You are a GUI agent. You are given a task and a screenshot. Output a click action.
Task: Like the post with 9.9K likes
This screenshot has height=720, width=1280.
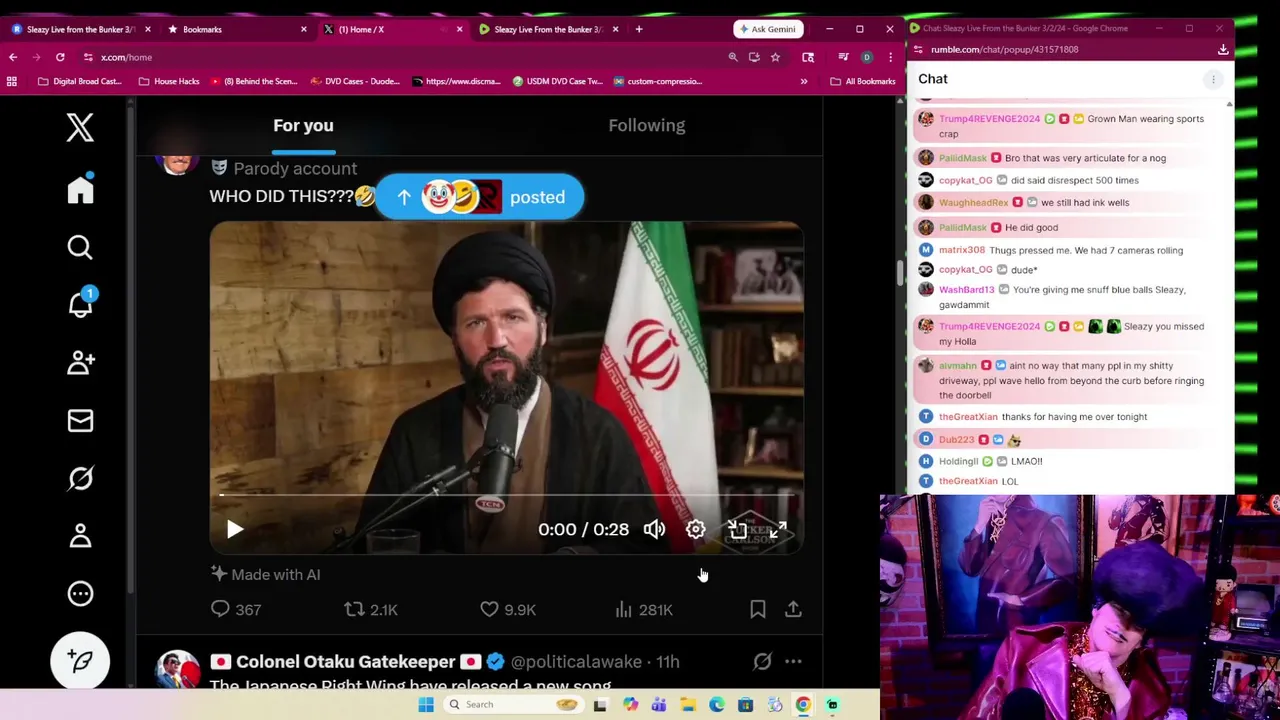click(x=508, y=609)
